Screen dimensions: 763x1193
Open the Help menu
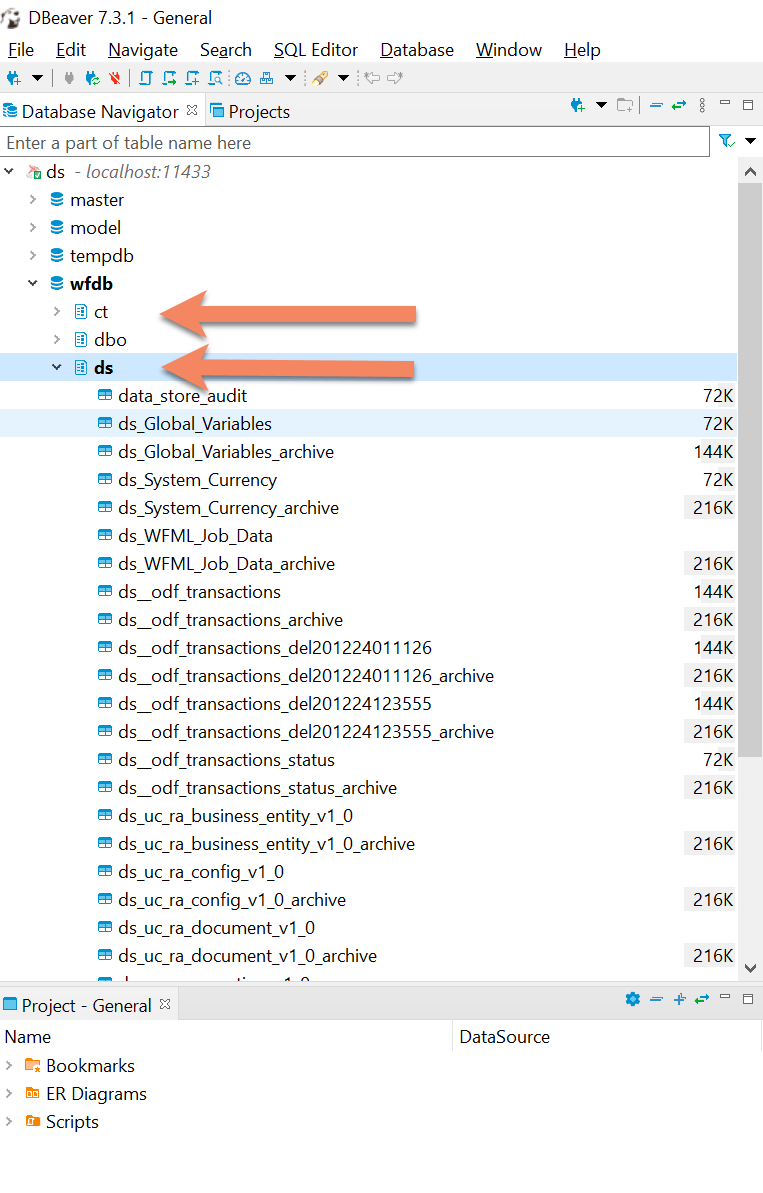pos(582,50)
